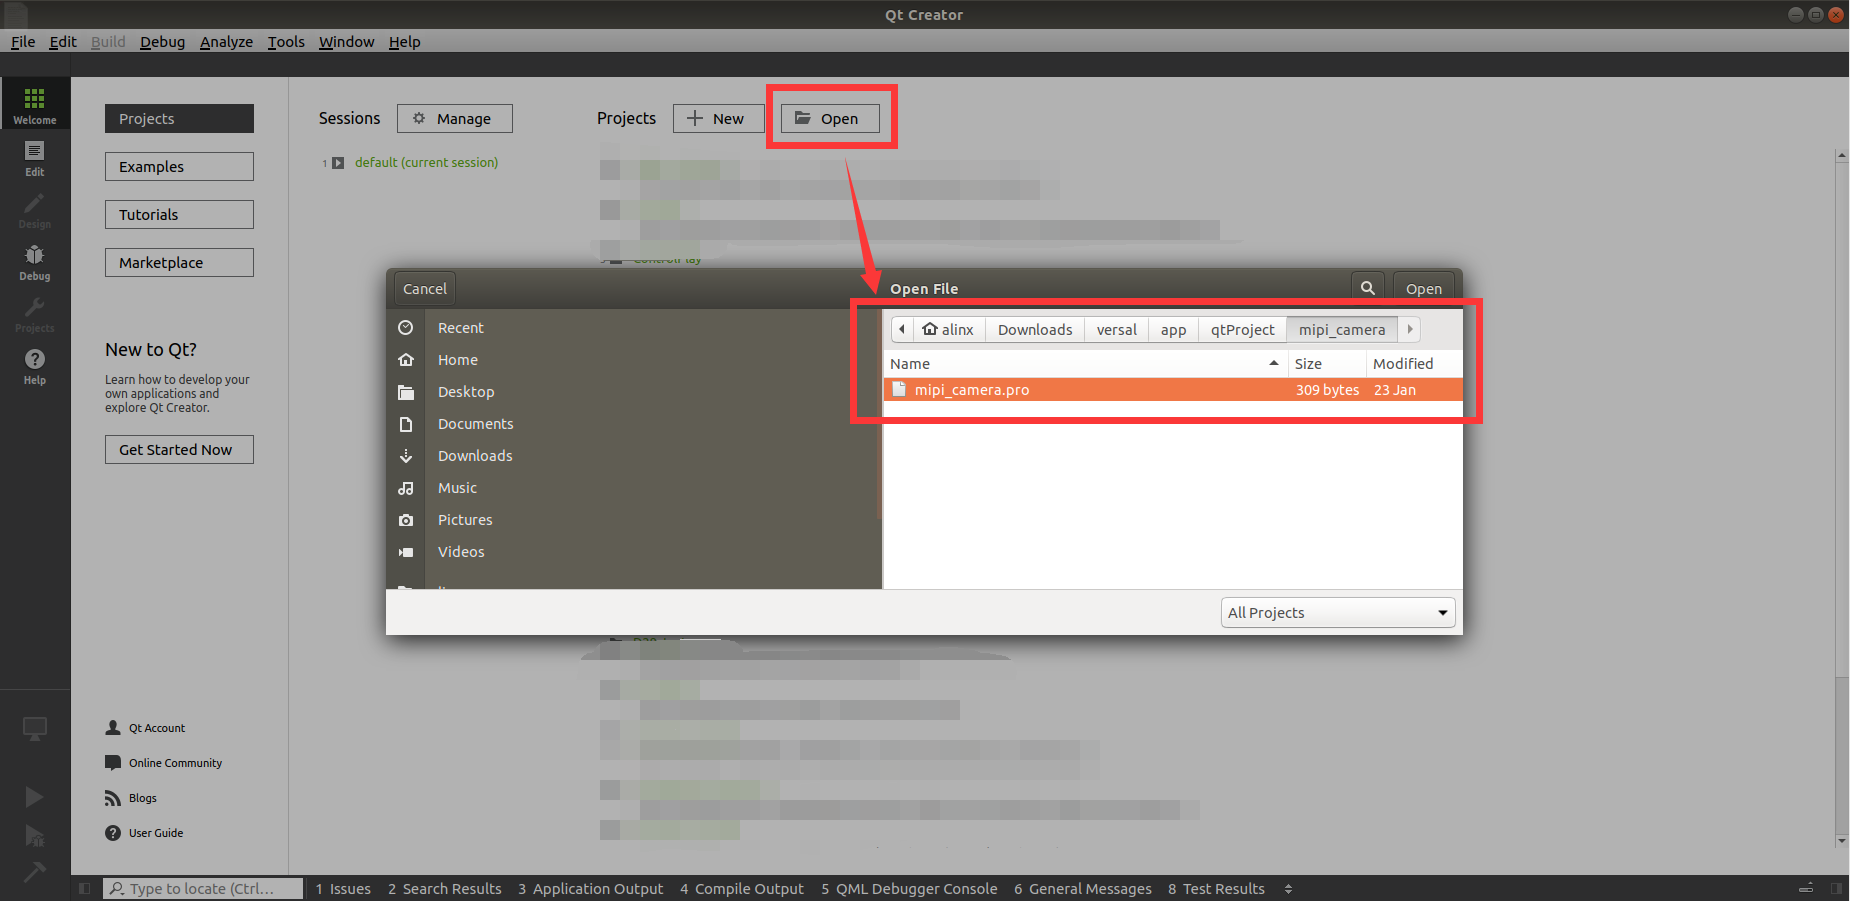1851x901 pixels.
Task: Sort files by the Name column header
Action: [1084, 364]
